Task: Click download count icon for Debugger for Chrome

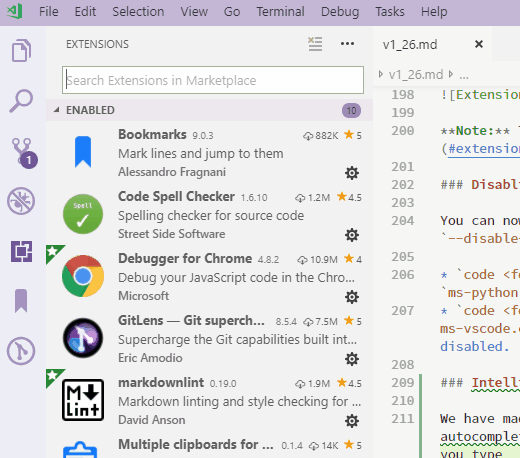Action: click(x=302, y=260)
